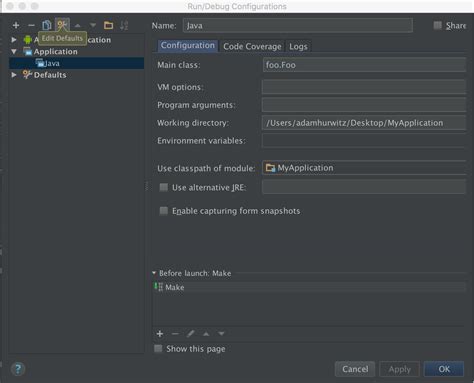Viewport: 474px width, 383px height.
Task: Open help with question mark icon
Action: 18,369
